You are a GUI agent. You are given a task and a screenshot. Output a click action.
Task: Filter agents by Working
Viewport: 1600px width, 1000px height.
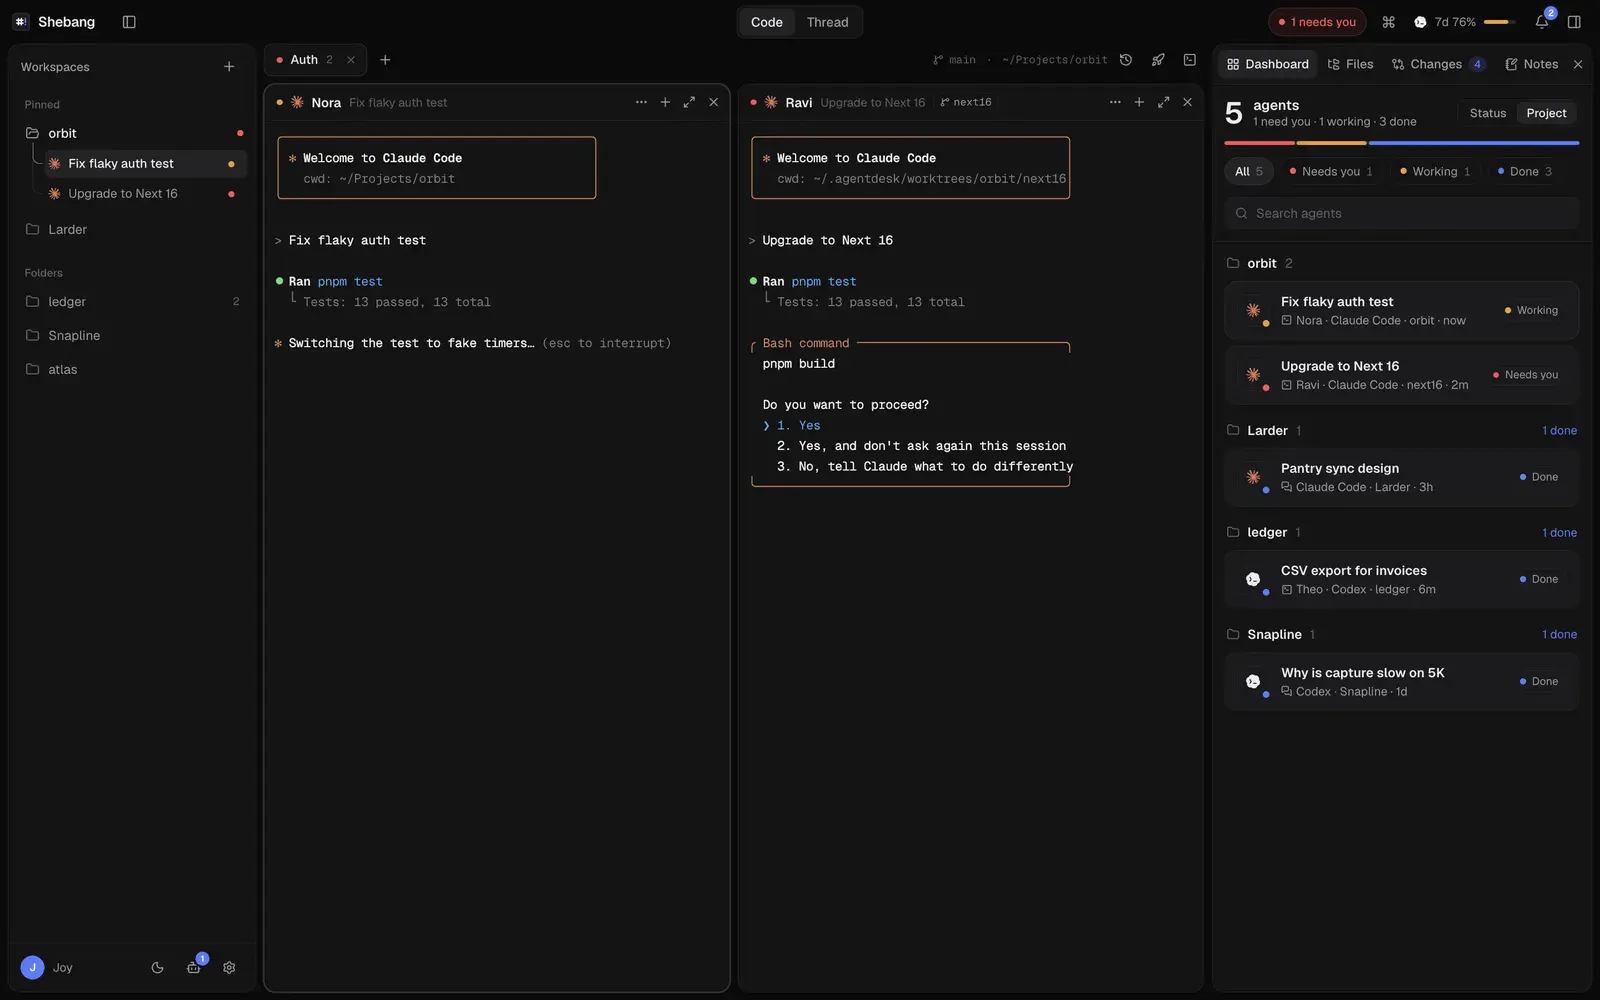[1434, 172]
